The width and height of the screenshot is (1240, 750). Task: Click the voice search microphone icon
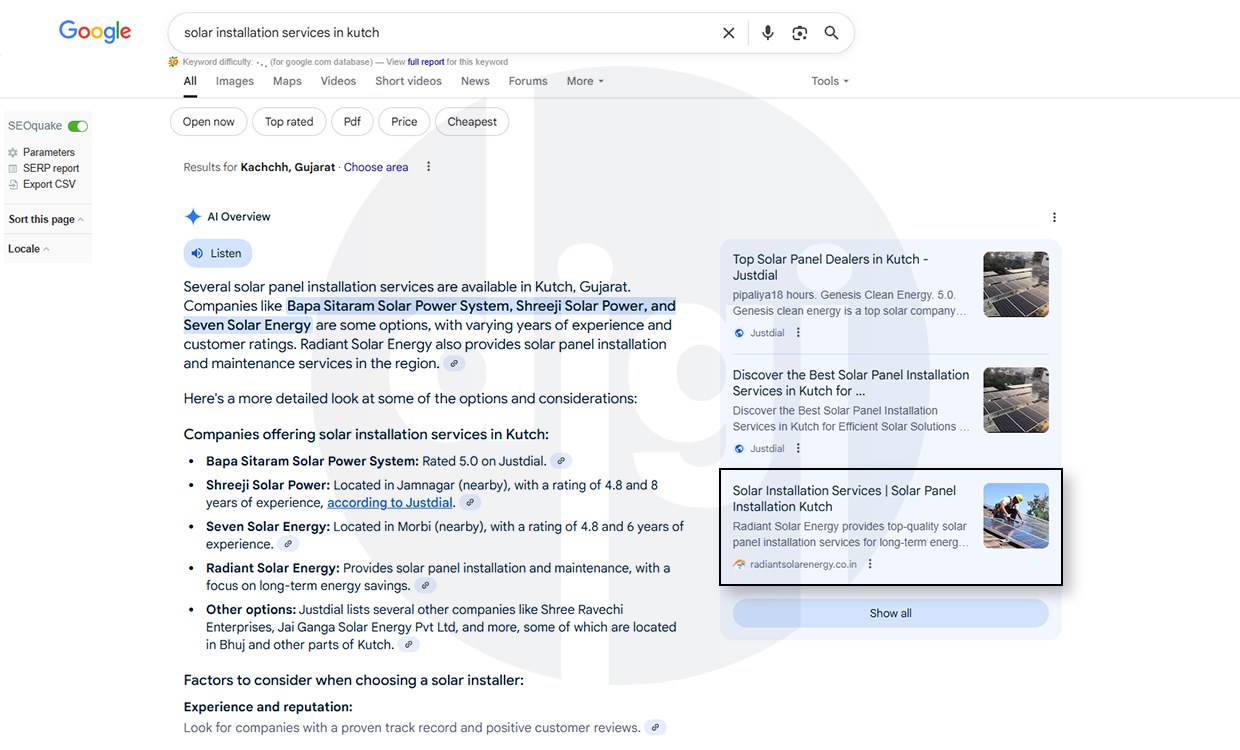click(x=767, y=33)
